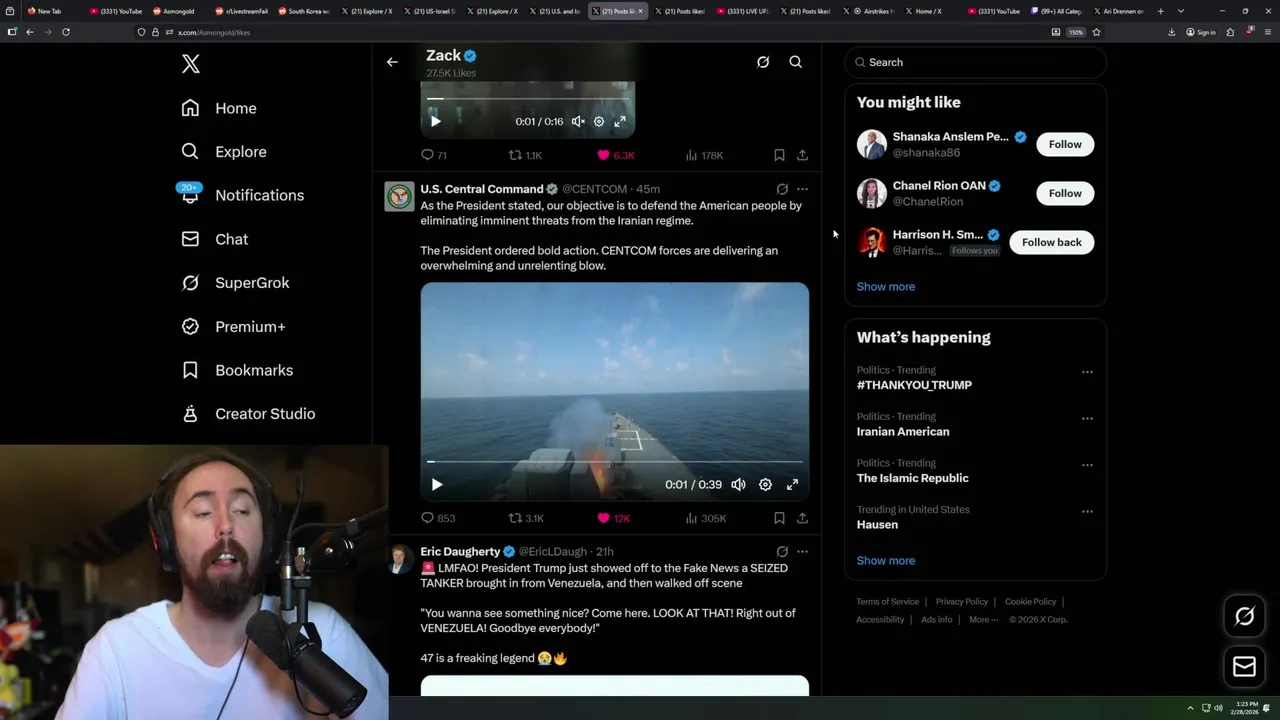The width and height of the screenshot is (1280, 720).
Task: Click the X logo icon
Action: click(191, 64)
